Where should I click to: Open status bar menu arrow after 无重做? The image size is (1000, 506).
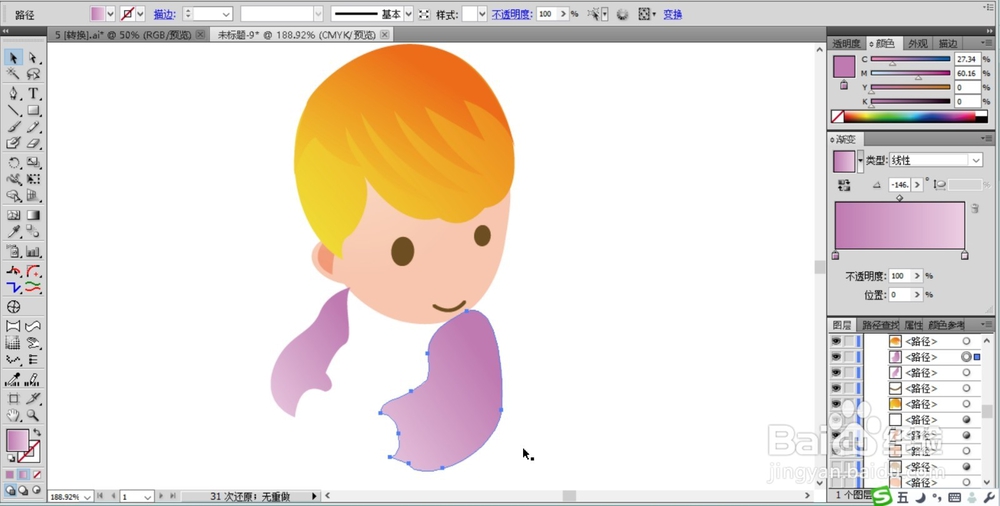(x=314, y=496)
